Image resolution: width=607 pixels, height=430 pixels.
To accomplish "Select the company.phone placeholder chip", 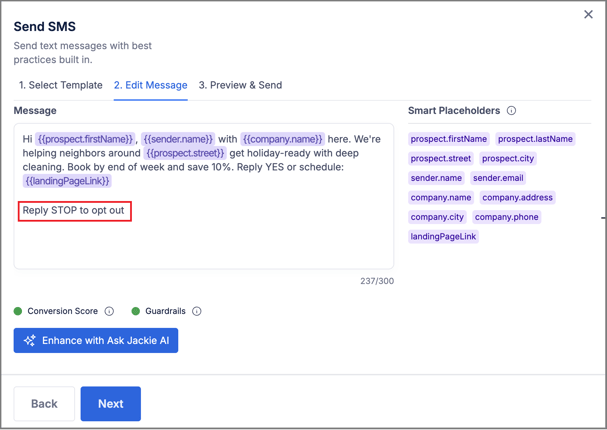I will [506, 217].
